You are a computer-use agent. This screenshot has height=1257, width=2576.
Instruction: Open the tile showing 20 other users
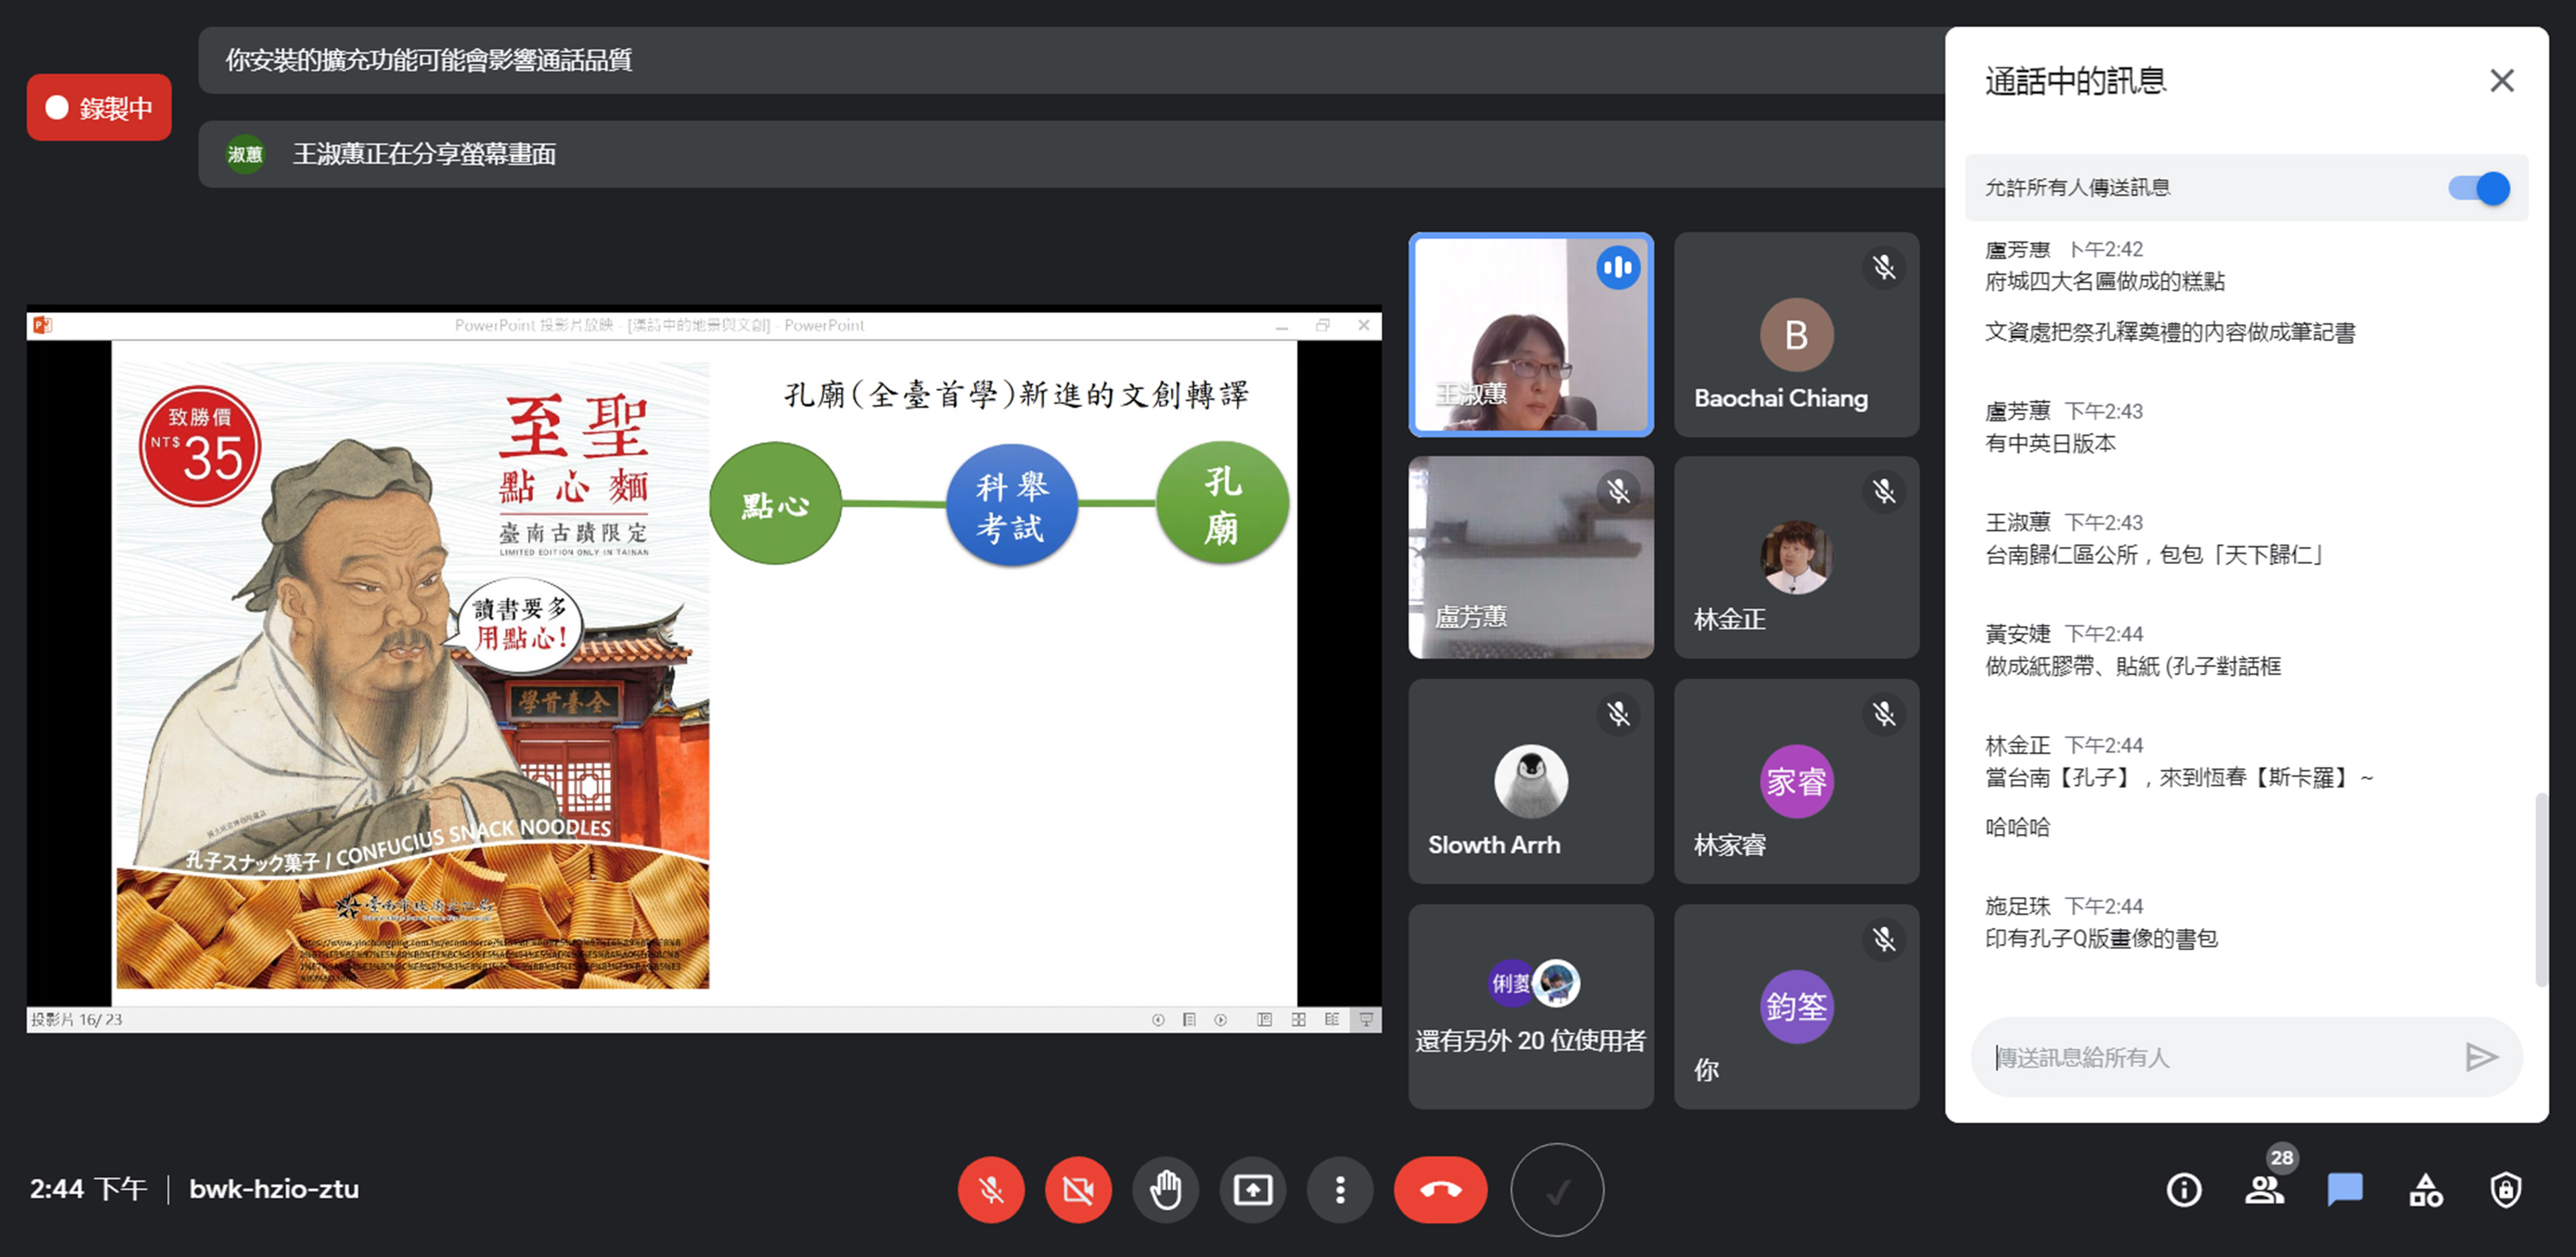(x=1530, y=1006)
